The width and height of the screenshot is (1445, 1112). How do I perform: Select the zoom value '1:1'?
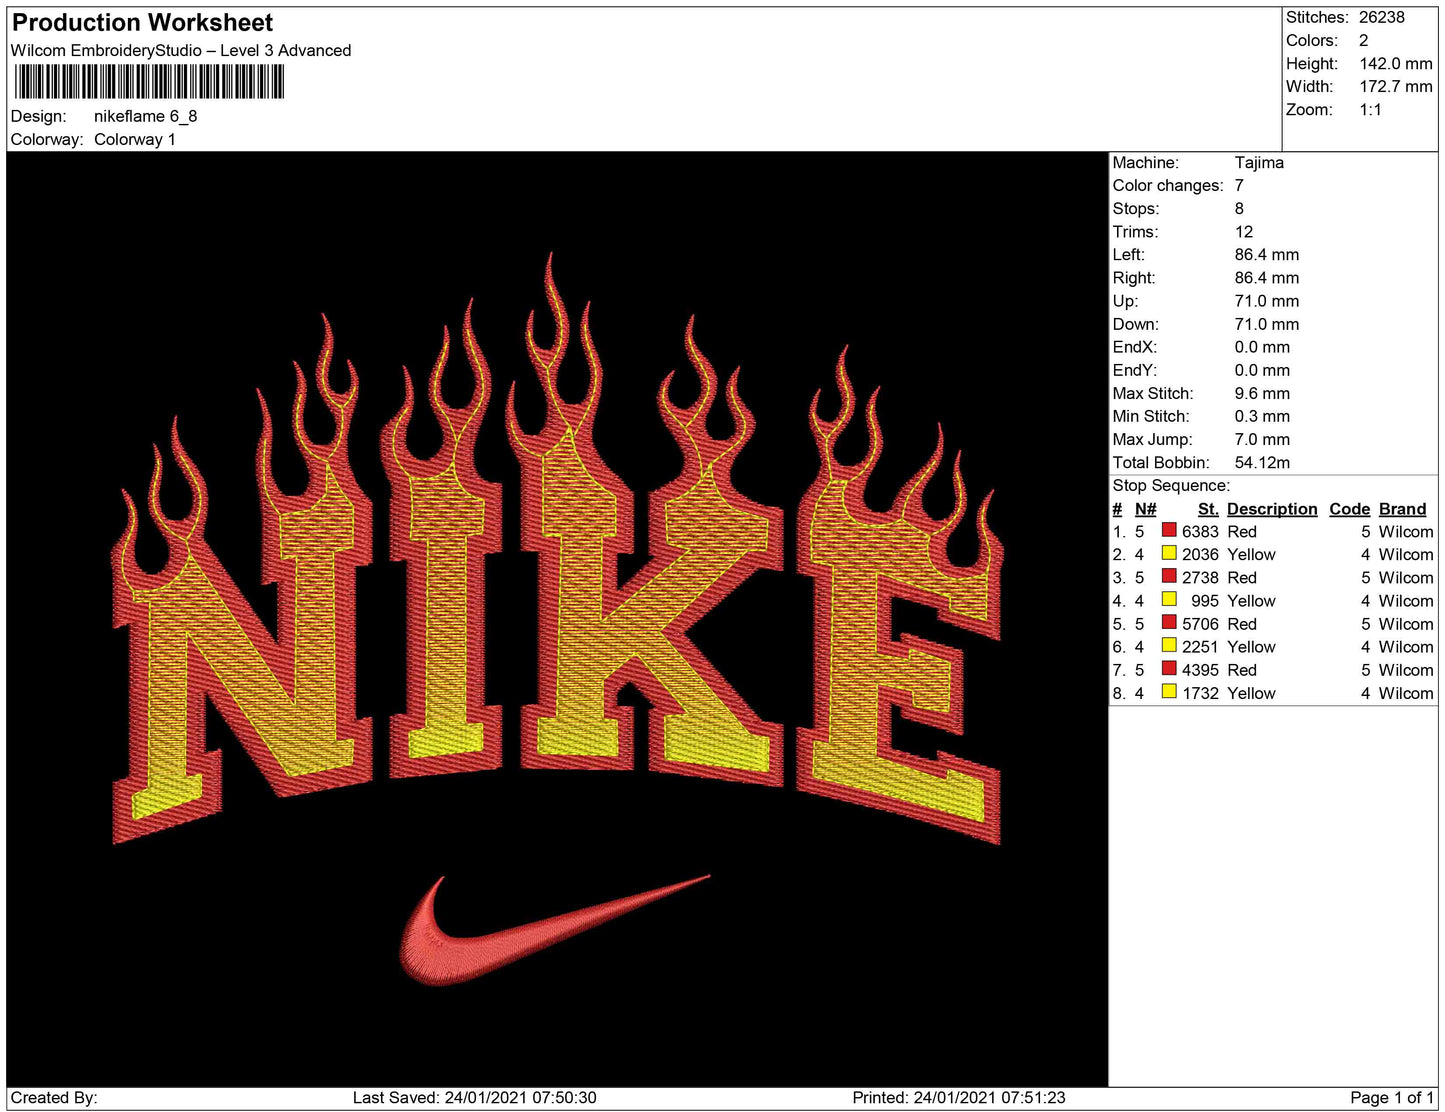coord(1371,109)
